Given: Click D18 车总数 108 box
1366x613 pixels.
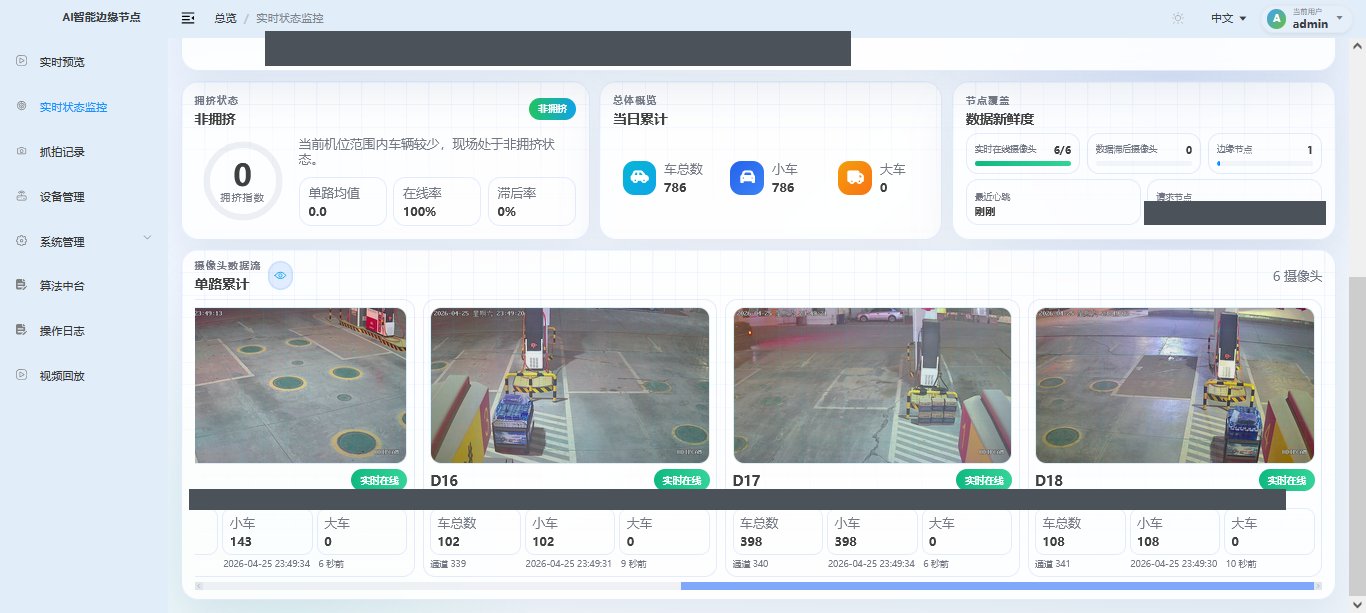Looking at the screenshot, I should tap(1081, 532).
